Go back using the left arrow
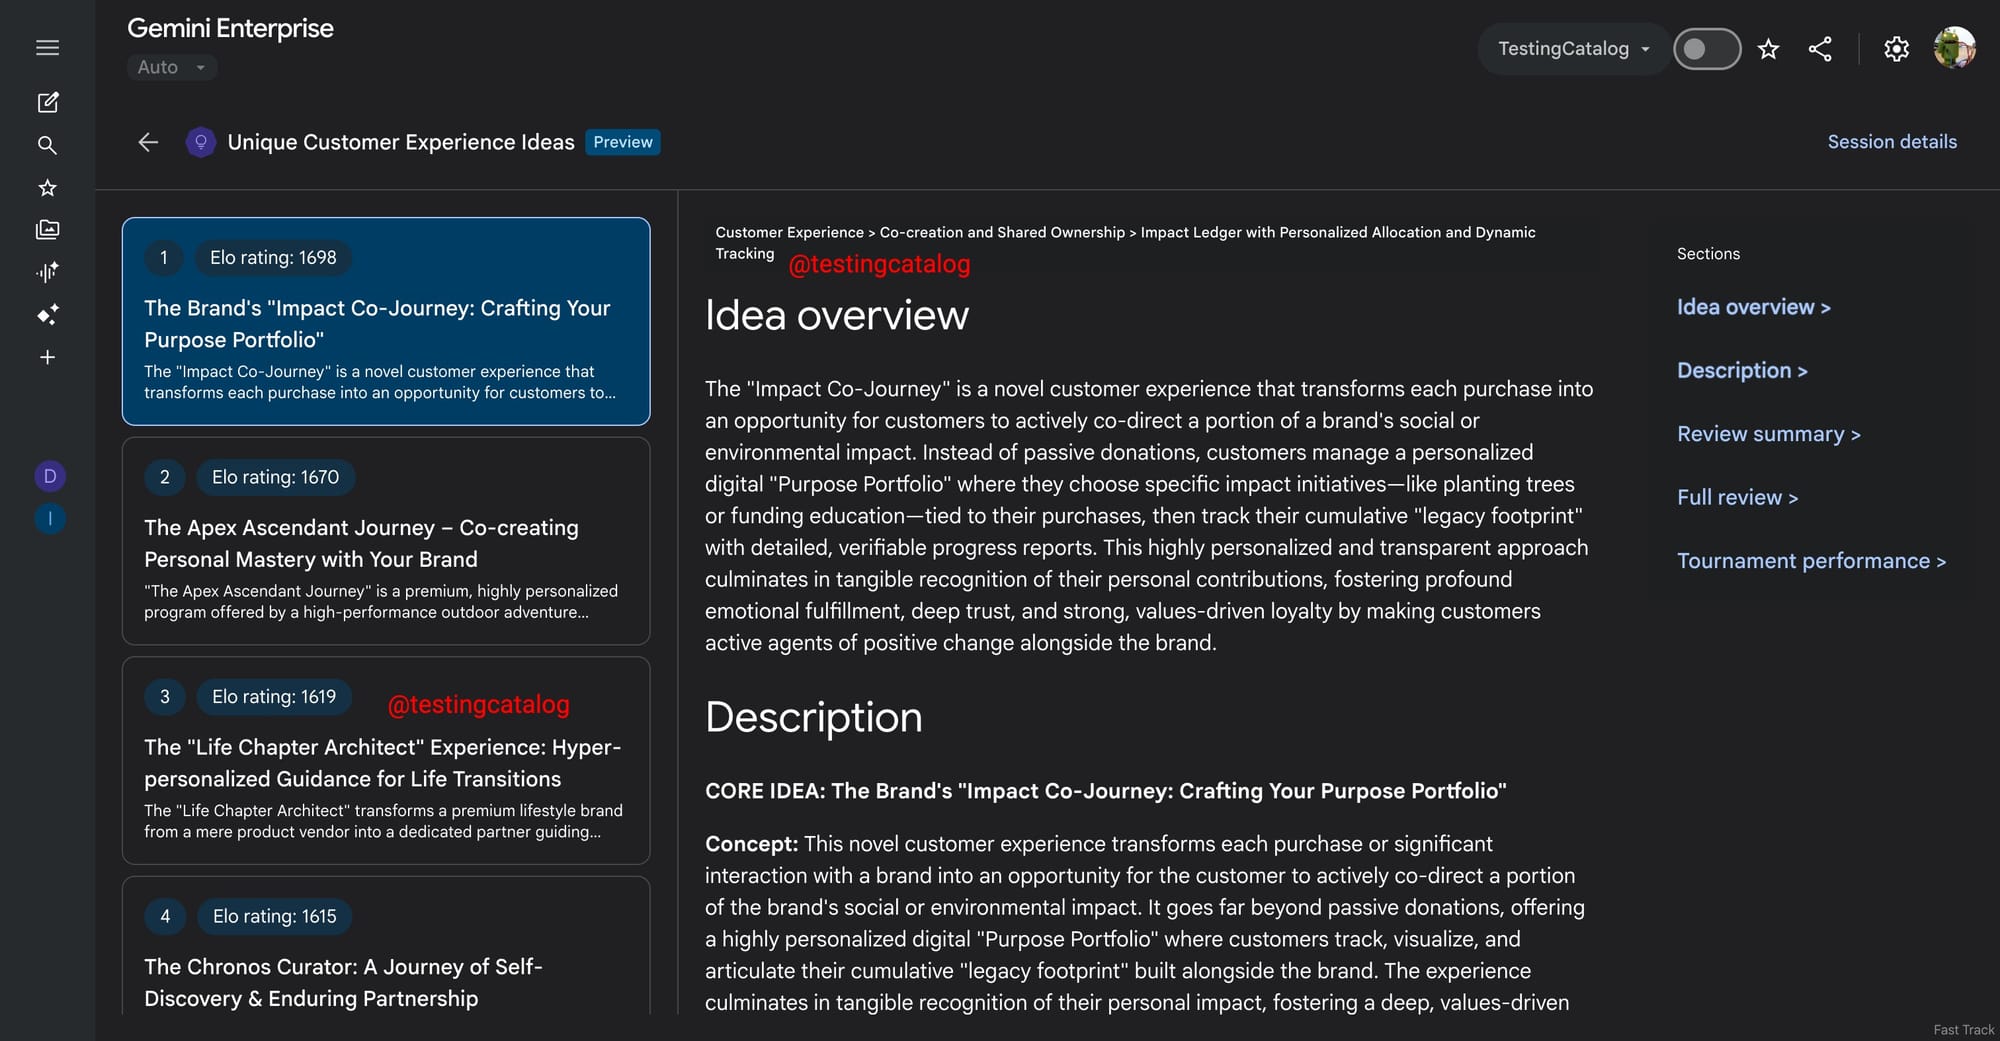Image resolution: width=2000 pixels, height=1041 pixels. (x=148, y=142)
